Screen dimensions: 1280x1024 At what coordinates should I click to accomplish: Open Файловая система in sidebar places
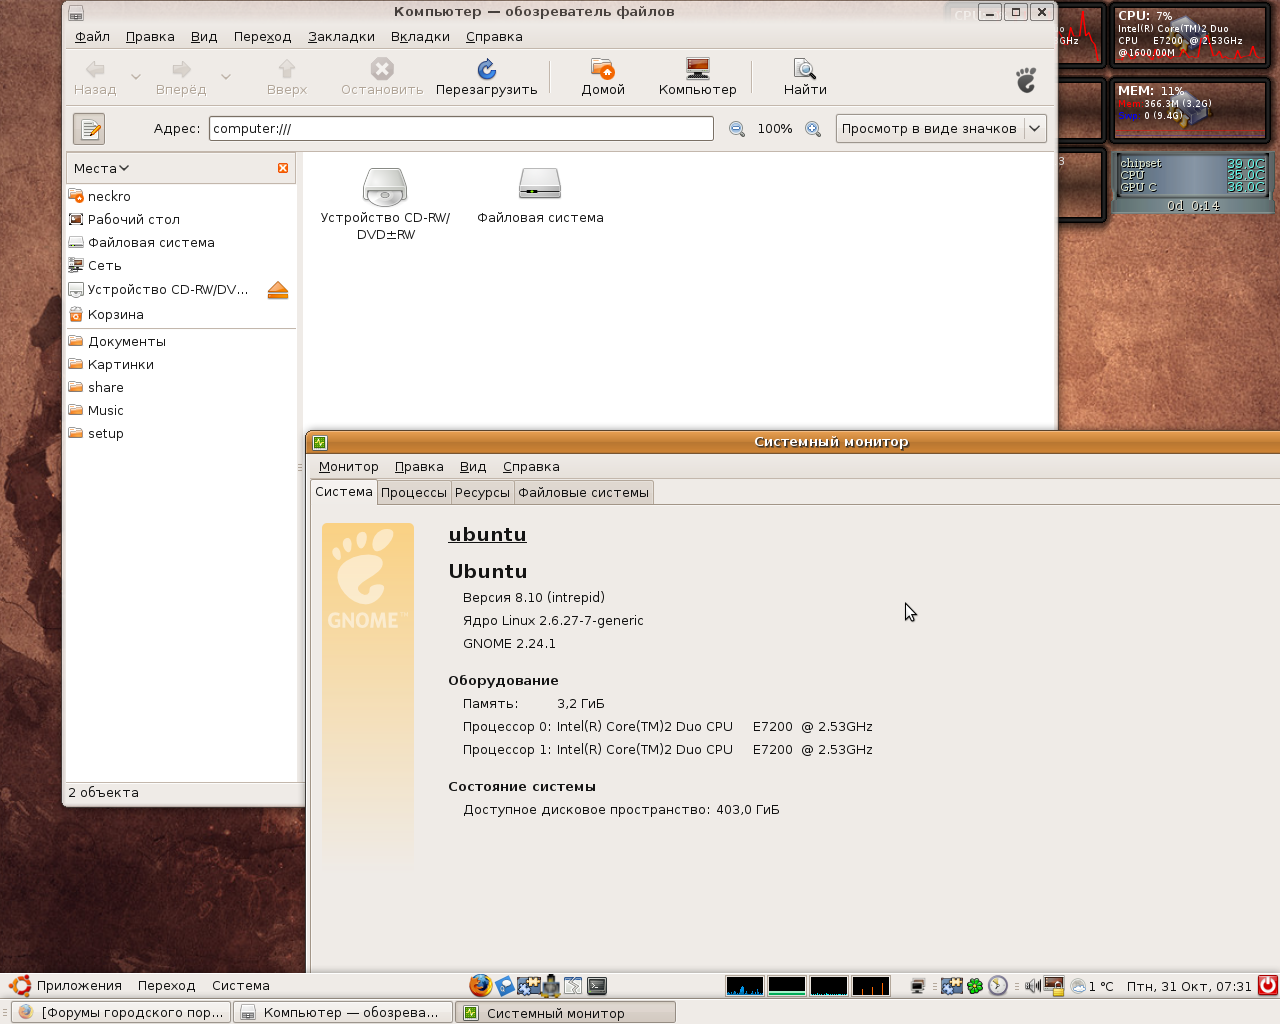tap(151, 243)
